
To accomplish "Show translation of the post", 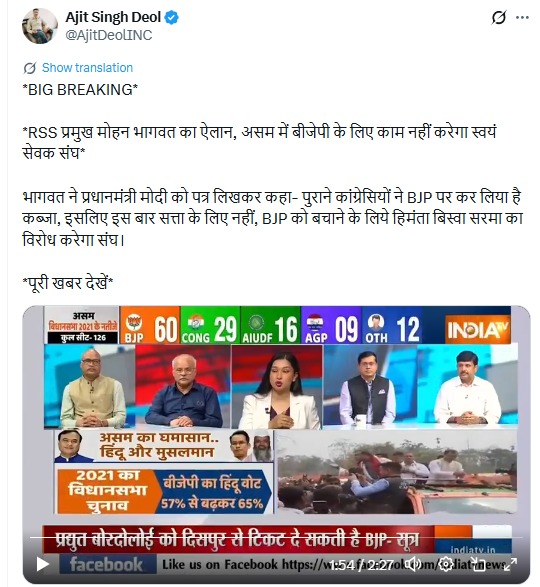I will [x=87, y=68].
